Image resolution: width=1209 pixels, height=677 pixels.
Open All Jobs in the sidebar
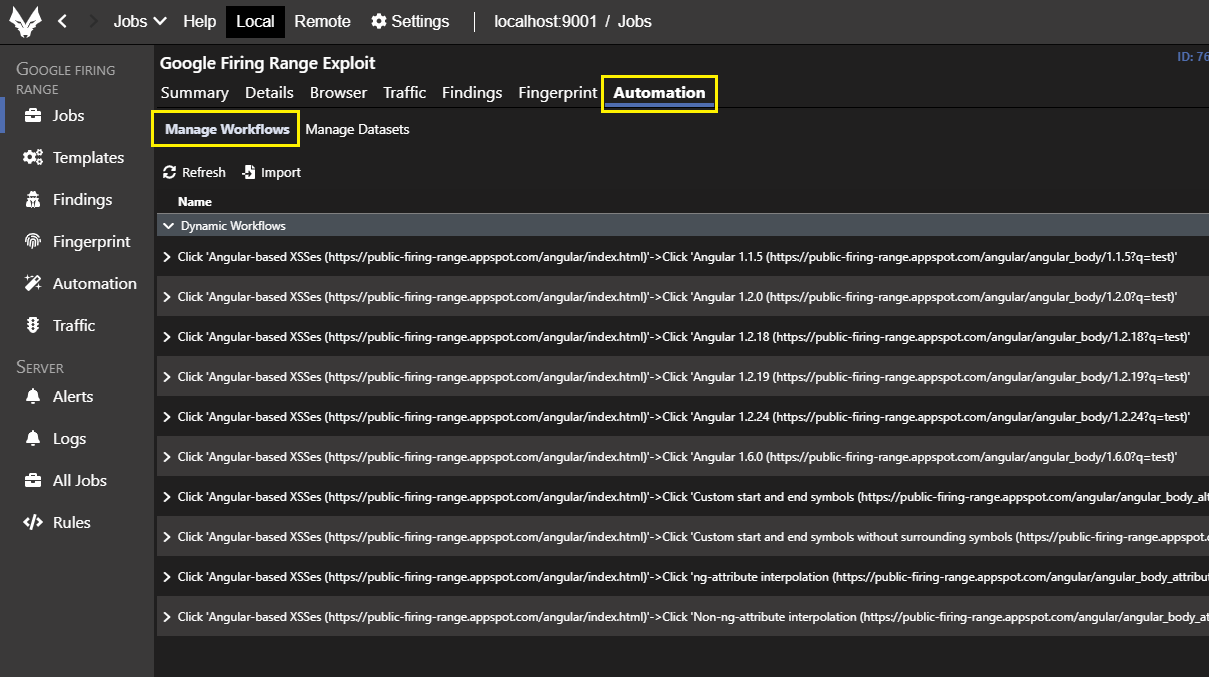pyautogui.click(x=78, y=481)
